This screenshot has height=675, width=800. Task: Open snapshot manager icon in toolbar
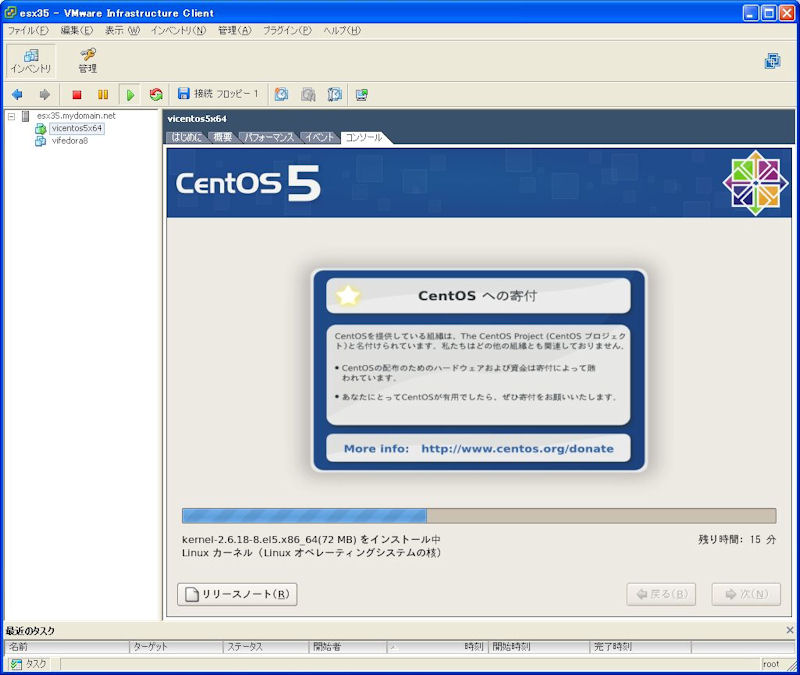(x=334, y=94)
